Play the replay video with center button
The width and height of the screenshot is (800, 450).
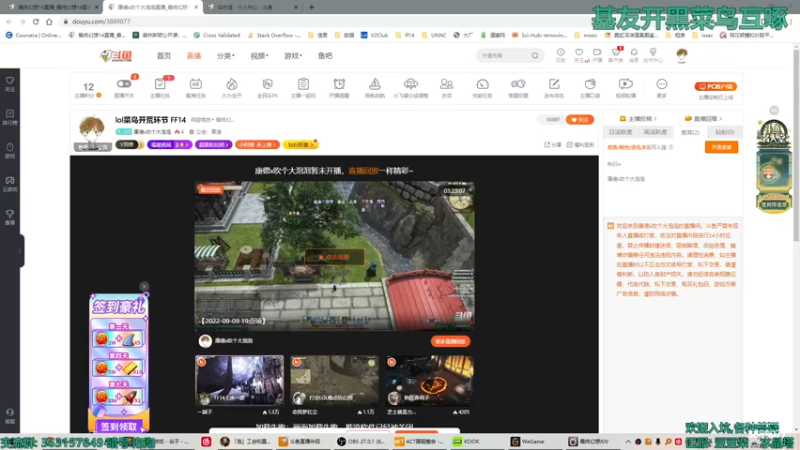pos(334,257)
